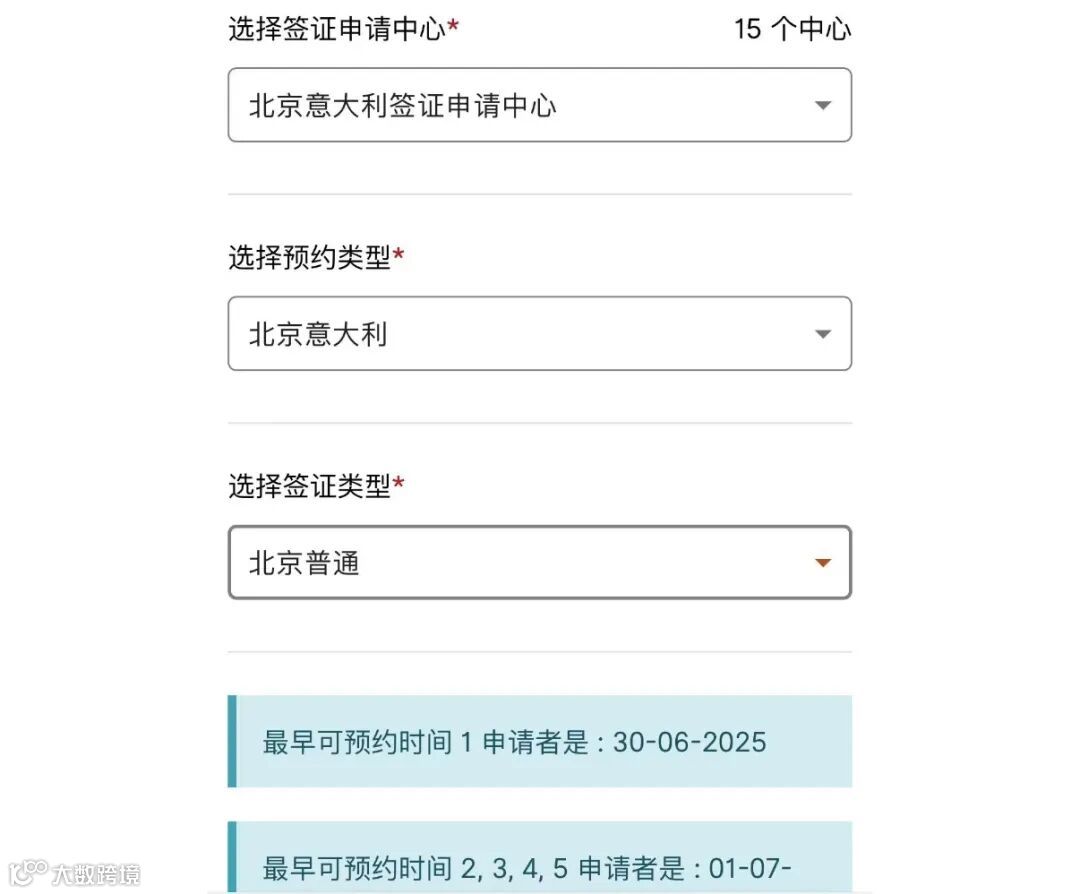Screen dimensions: 1080x894
Task: Expand the 北京意大利签证申请中心 dropdown arrow
Action: 822,105
